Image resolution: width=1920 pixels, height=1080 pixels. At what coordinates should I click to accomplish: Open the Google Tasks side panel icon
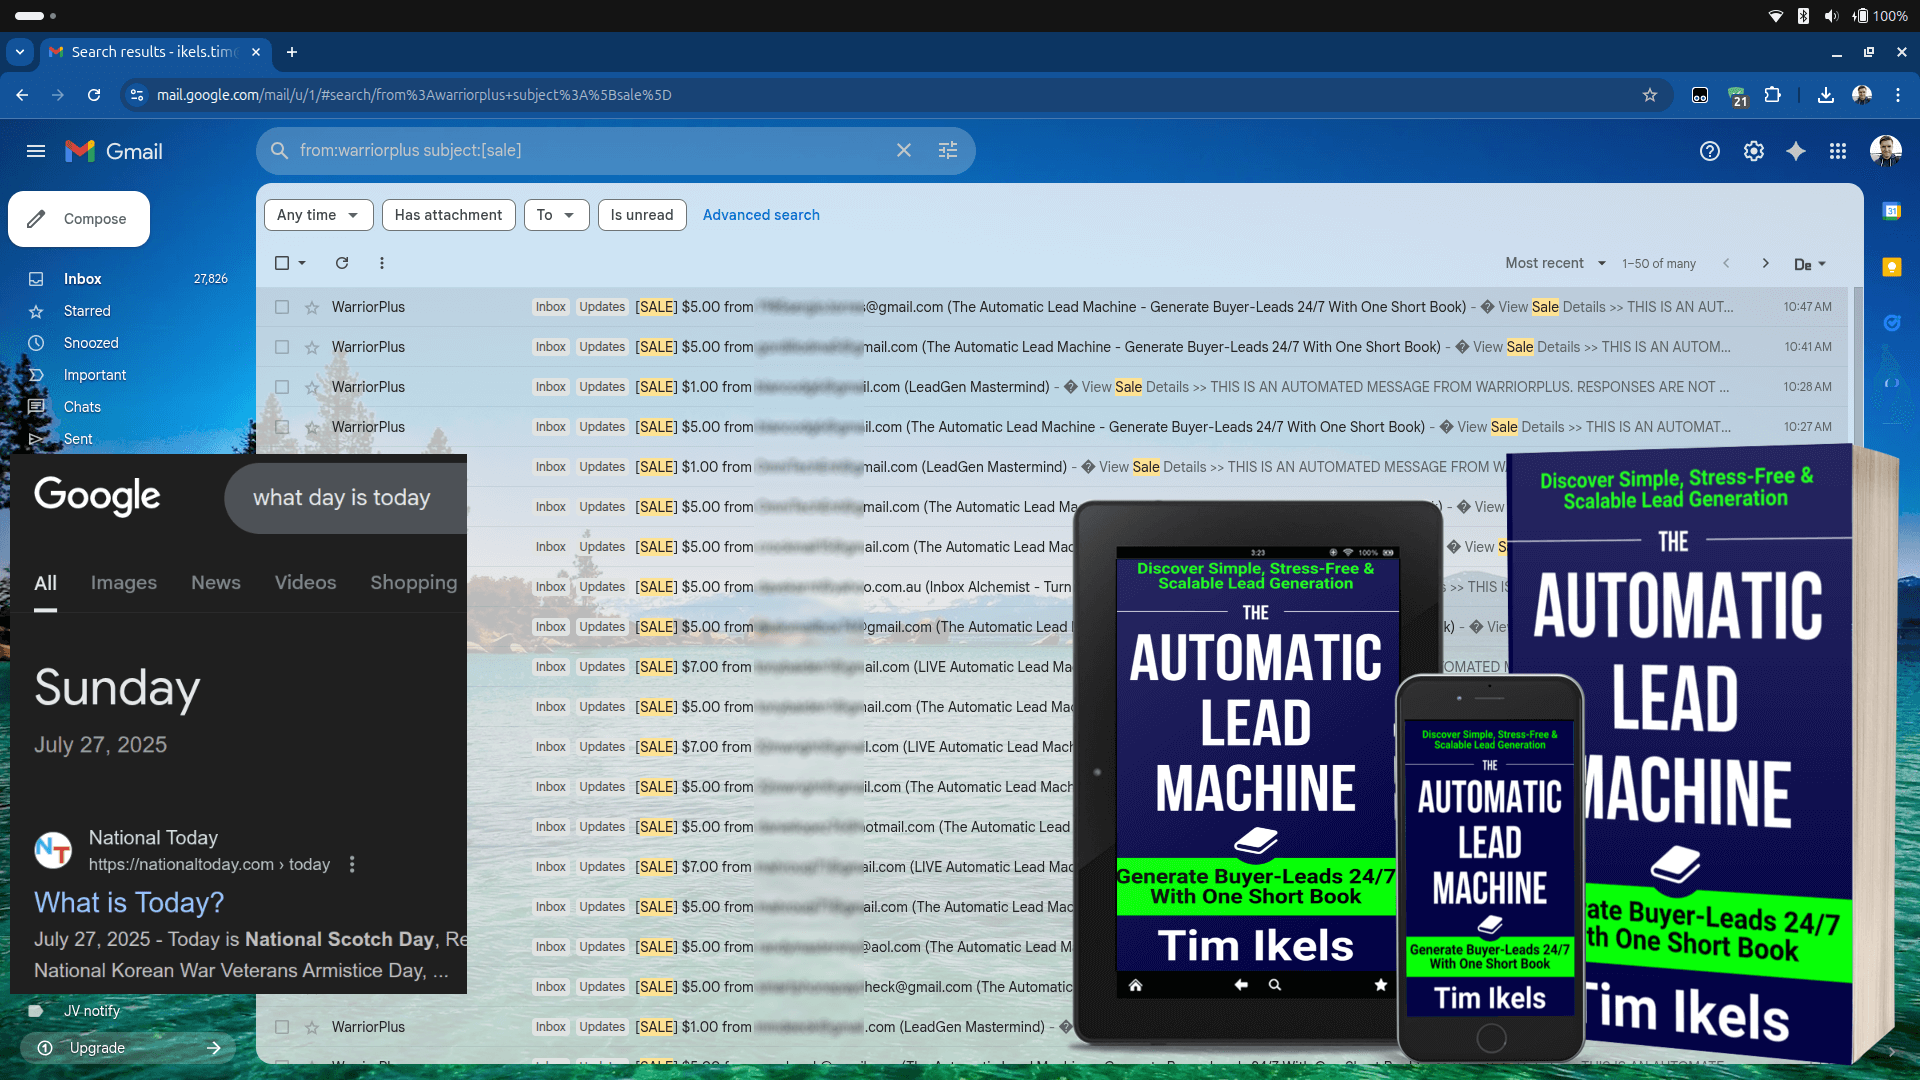(1891, 323)
